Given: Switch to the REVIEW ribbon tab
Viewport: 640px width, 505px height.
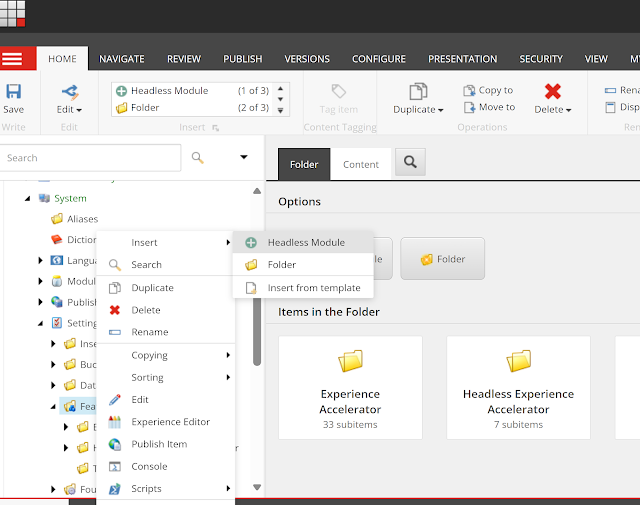Looking at the screenshot, I should 184,59.
